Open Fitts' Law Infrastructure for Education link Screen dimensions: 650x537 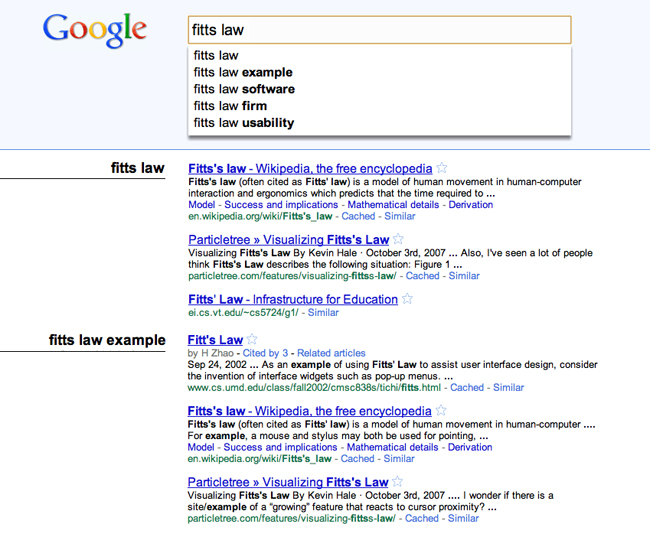293,299
